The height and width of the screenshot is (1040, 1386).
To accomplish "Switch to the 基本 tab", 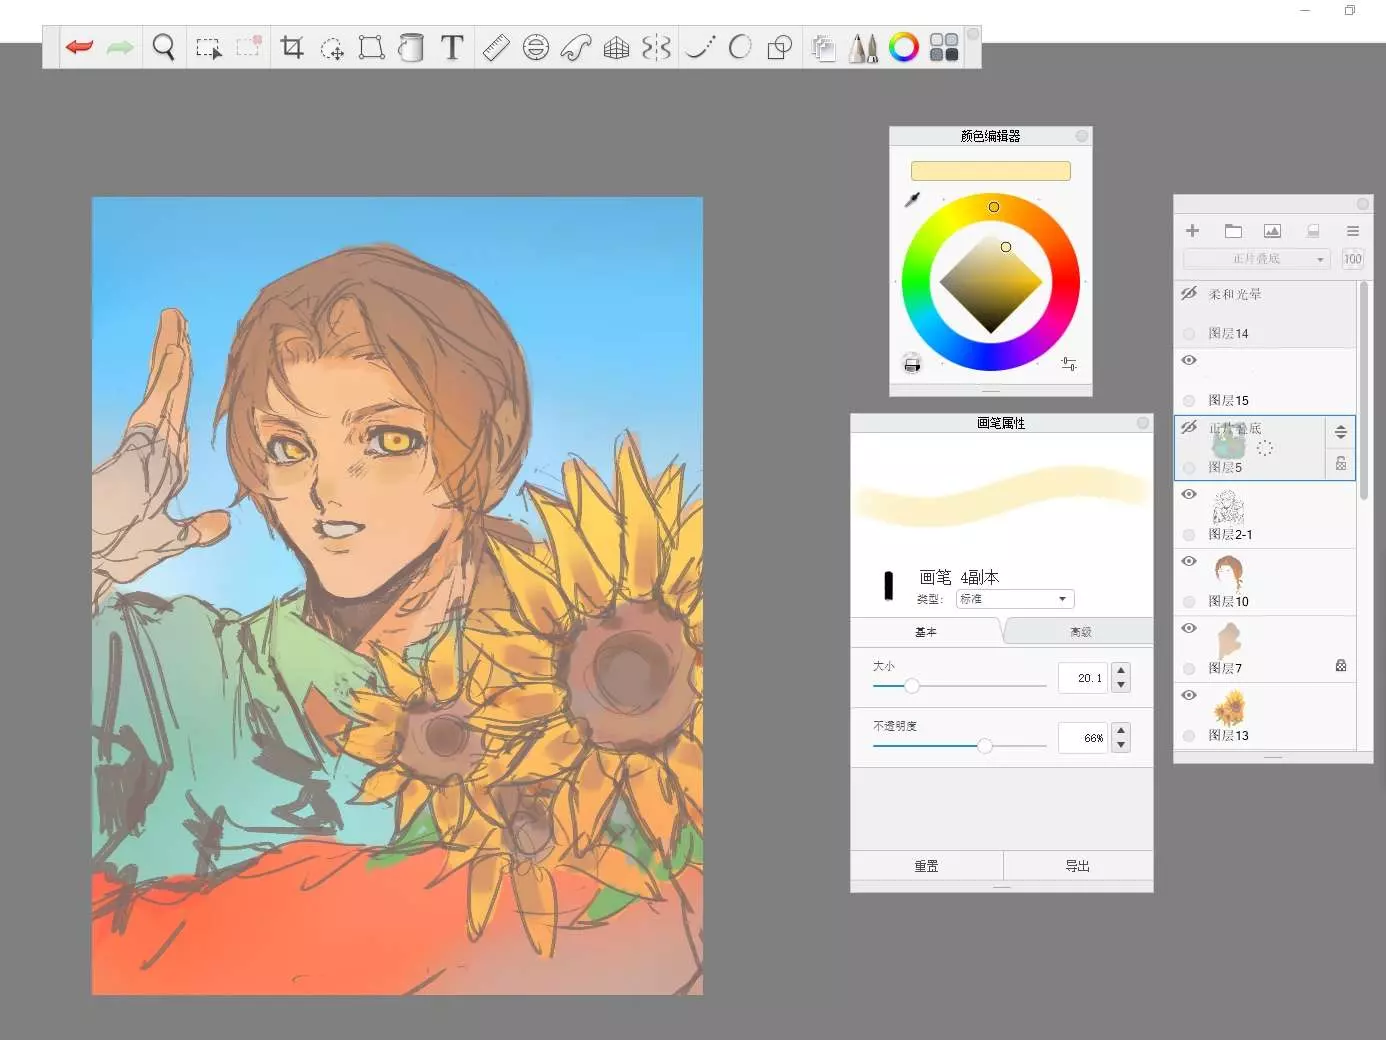I will 926,632.
